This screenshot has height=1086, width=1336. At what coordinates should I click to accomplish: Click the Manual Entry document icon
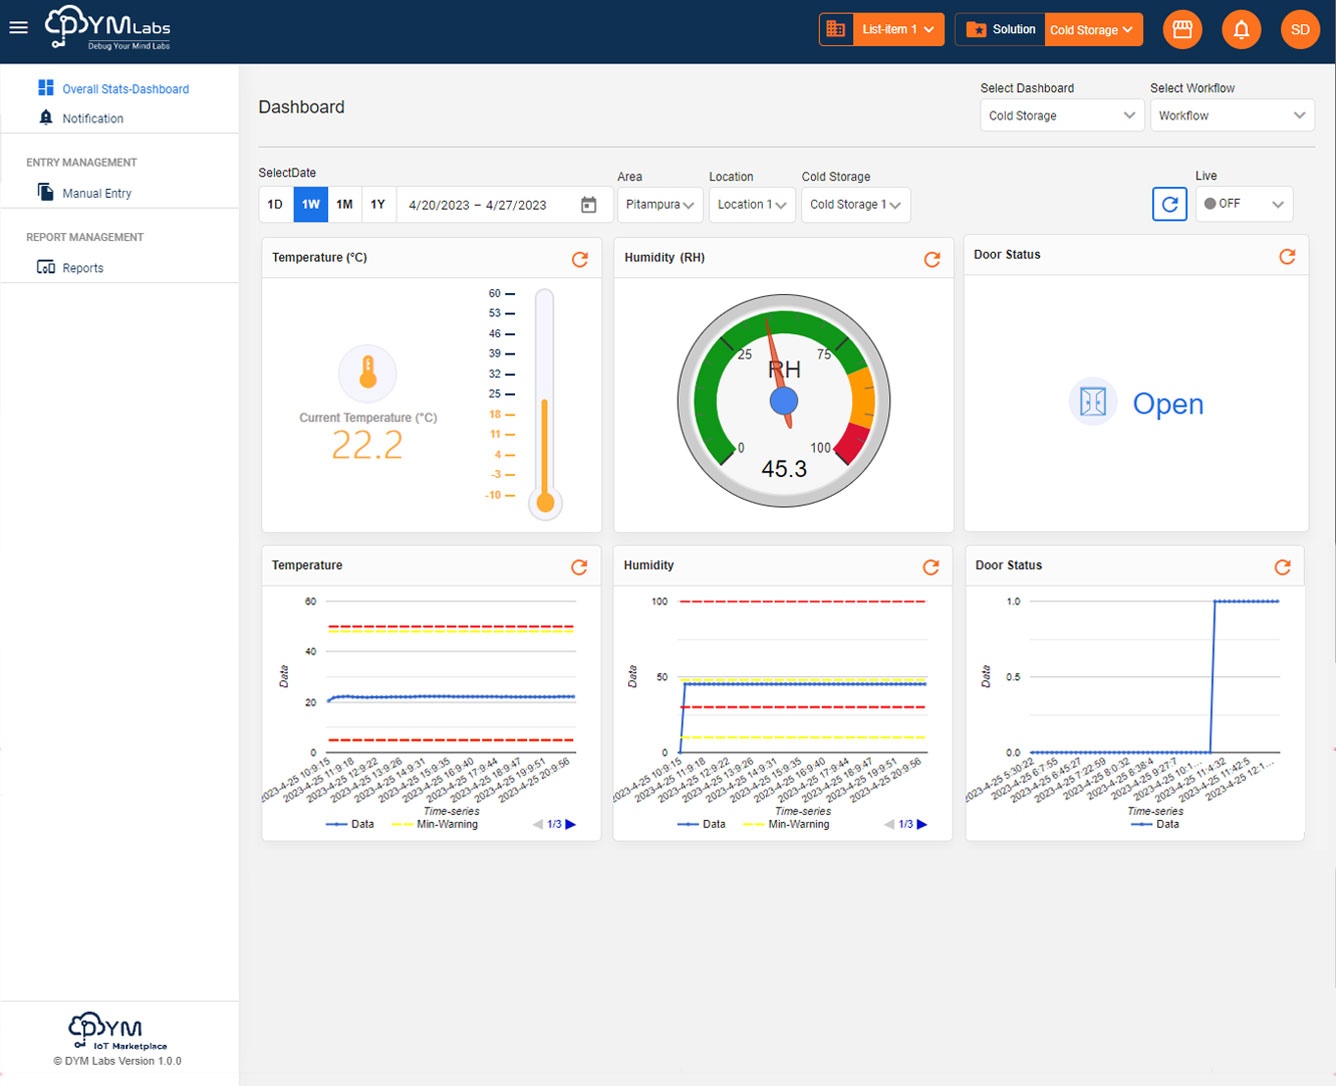pyautogui.click(x=45, y=191)
